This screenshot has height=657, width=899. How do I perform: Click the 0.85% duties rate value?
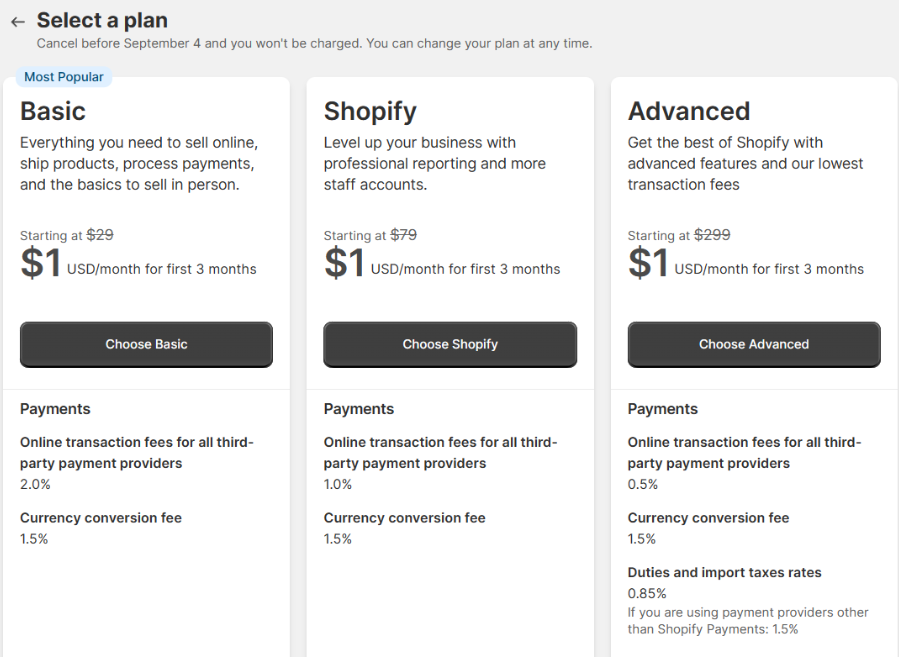pyautogui.click(x=647, y=593)
